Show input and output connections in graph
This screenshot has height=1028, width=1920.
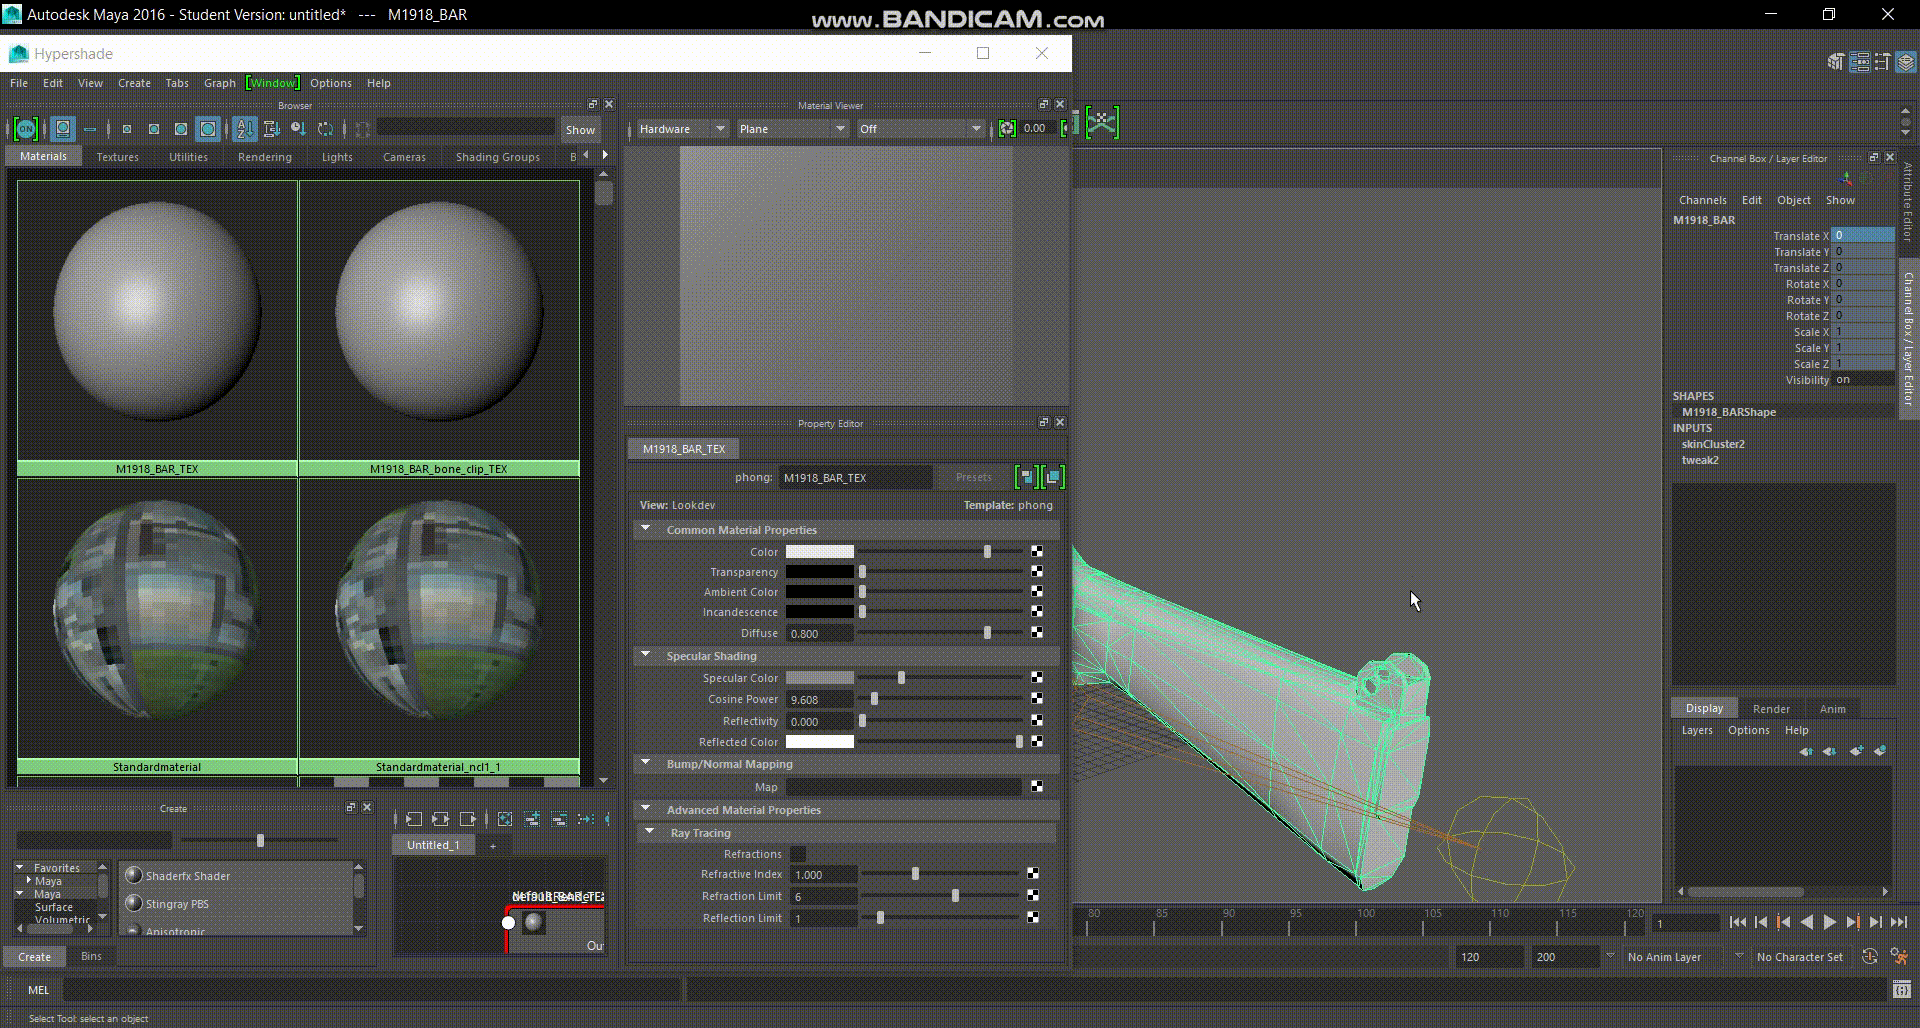(440, 819)
